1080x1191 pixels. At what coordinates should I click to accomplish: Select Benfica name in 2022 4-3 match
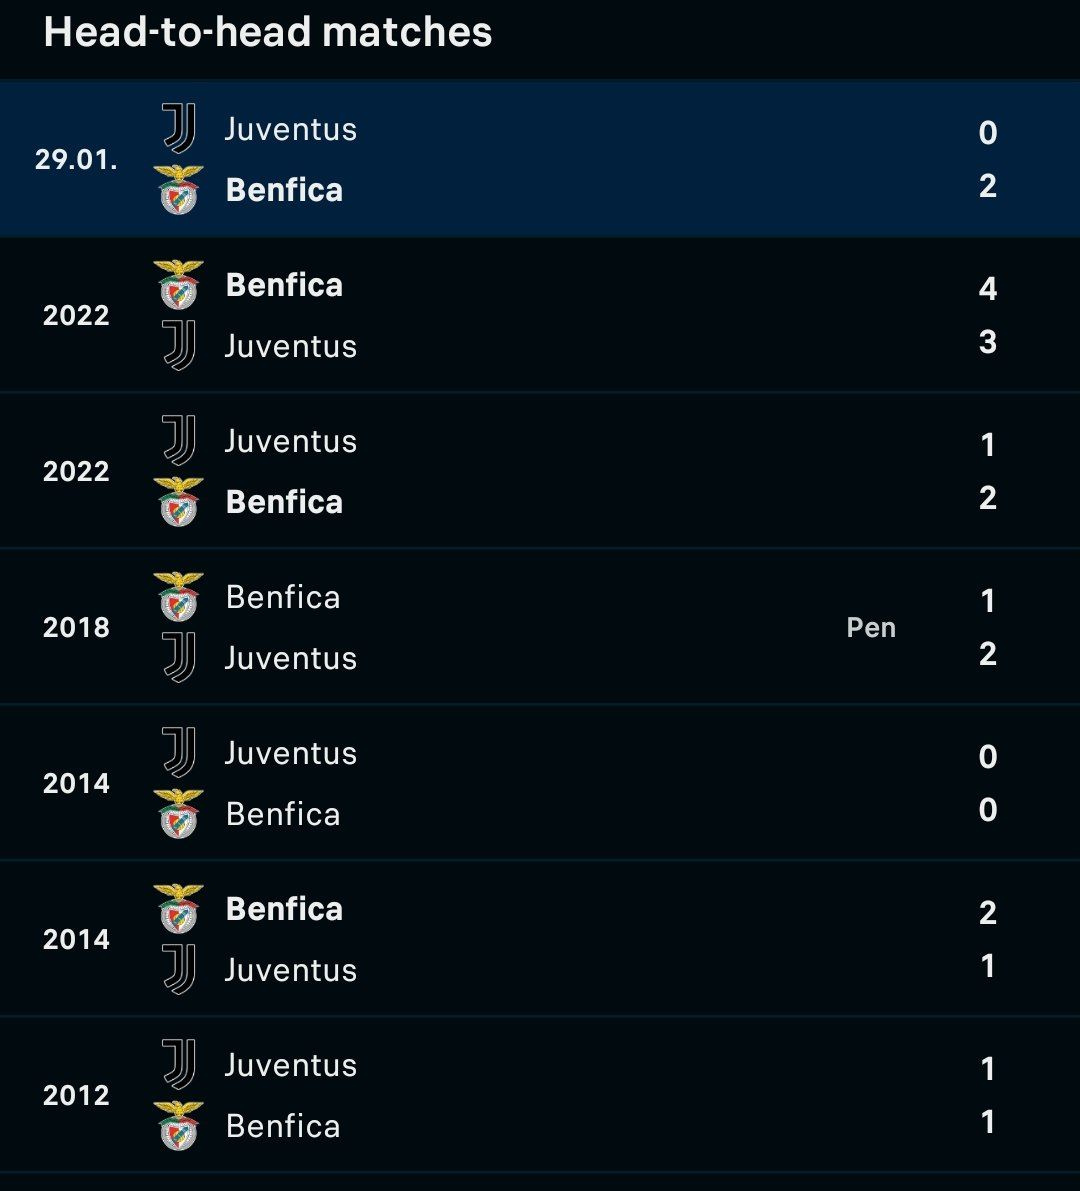[284, 286]
